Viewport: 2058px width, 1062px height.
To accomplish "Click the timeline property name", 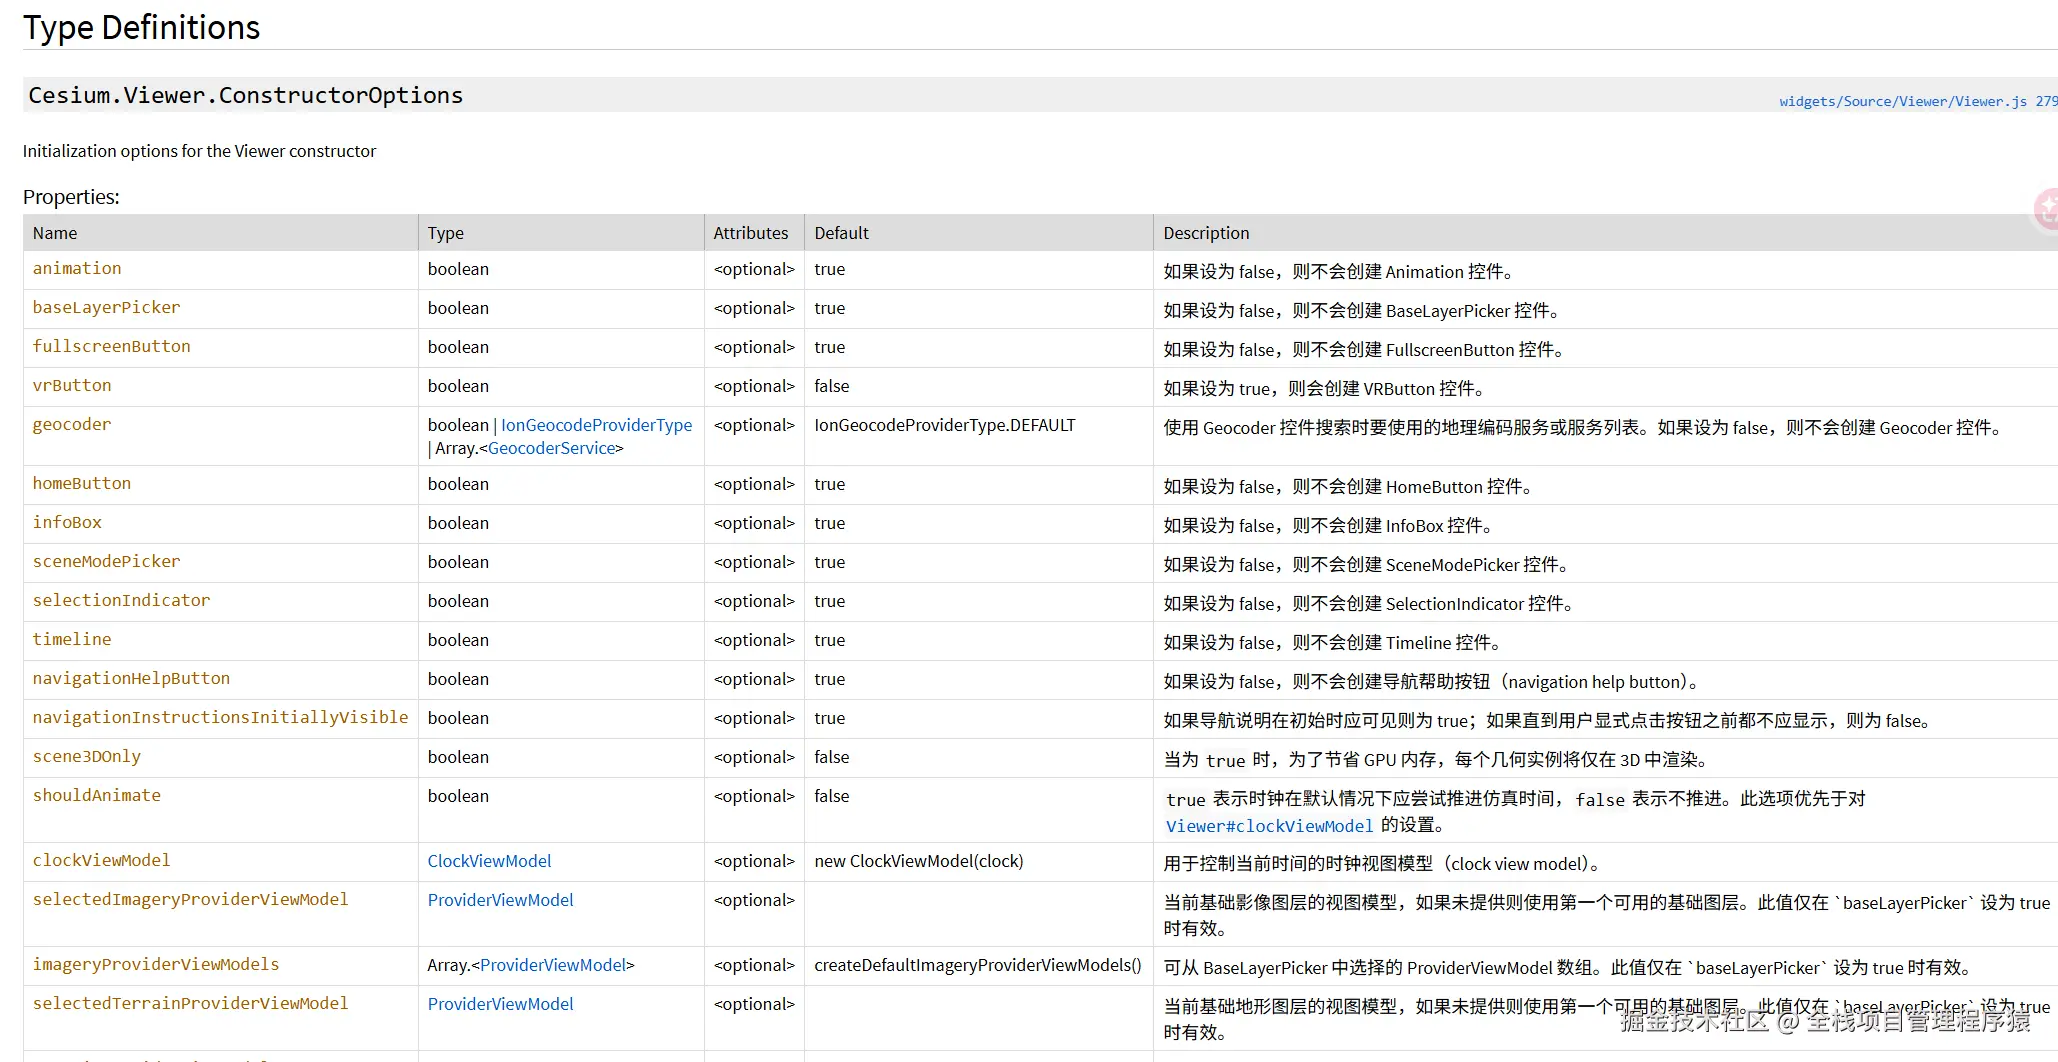I will coord(72,639).
